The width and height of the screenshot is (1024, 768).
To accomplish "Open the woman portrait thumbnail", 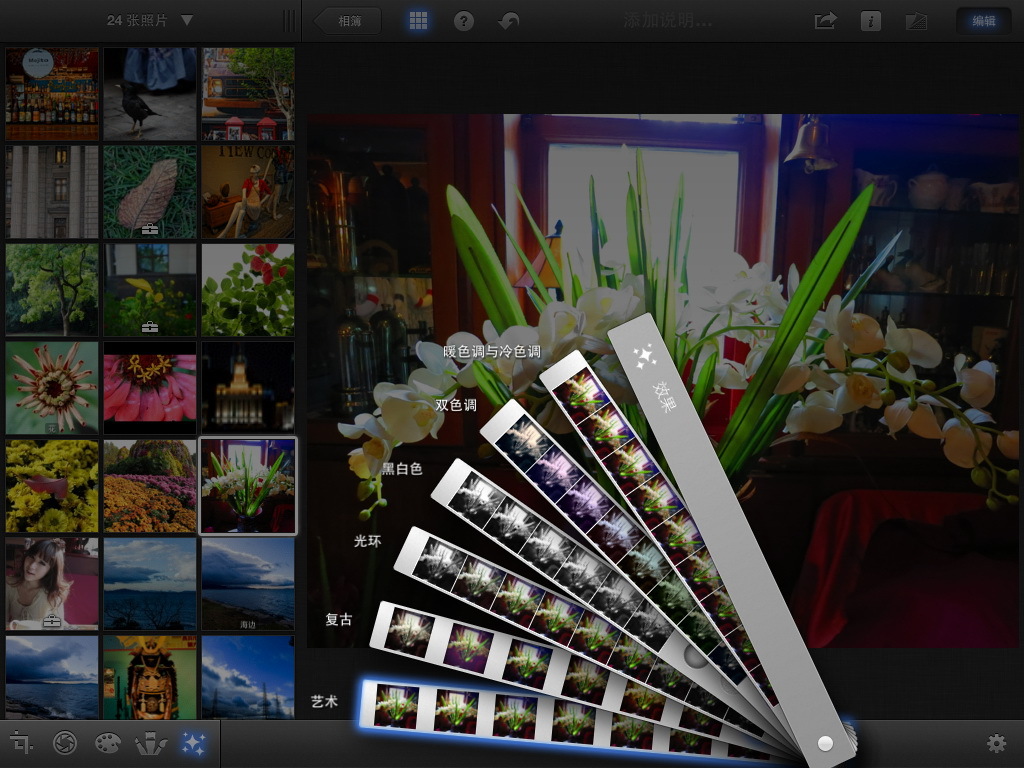I will 52,584.
